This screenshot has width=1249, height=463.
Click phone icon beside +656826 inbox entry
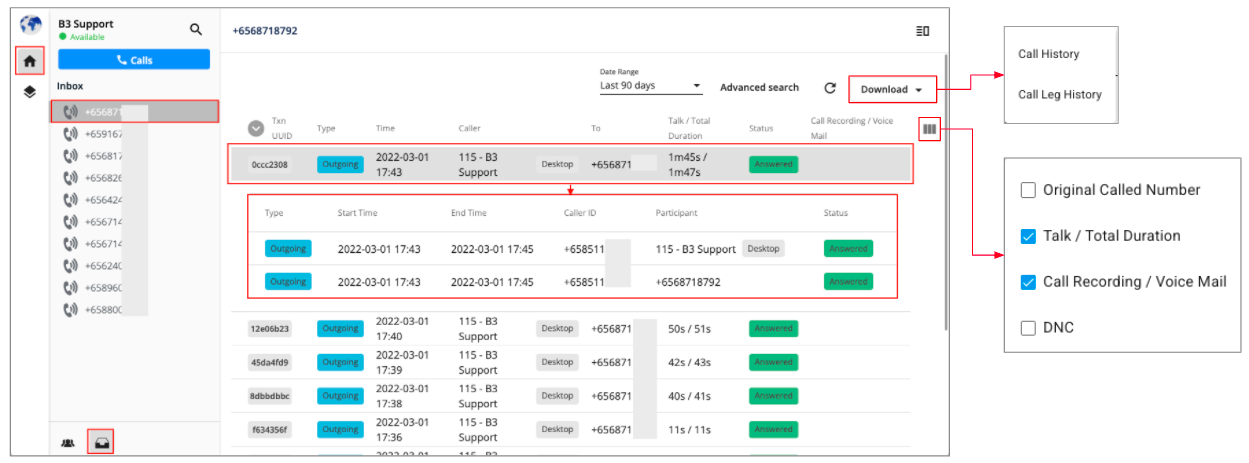point(71,178)
